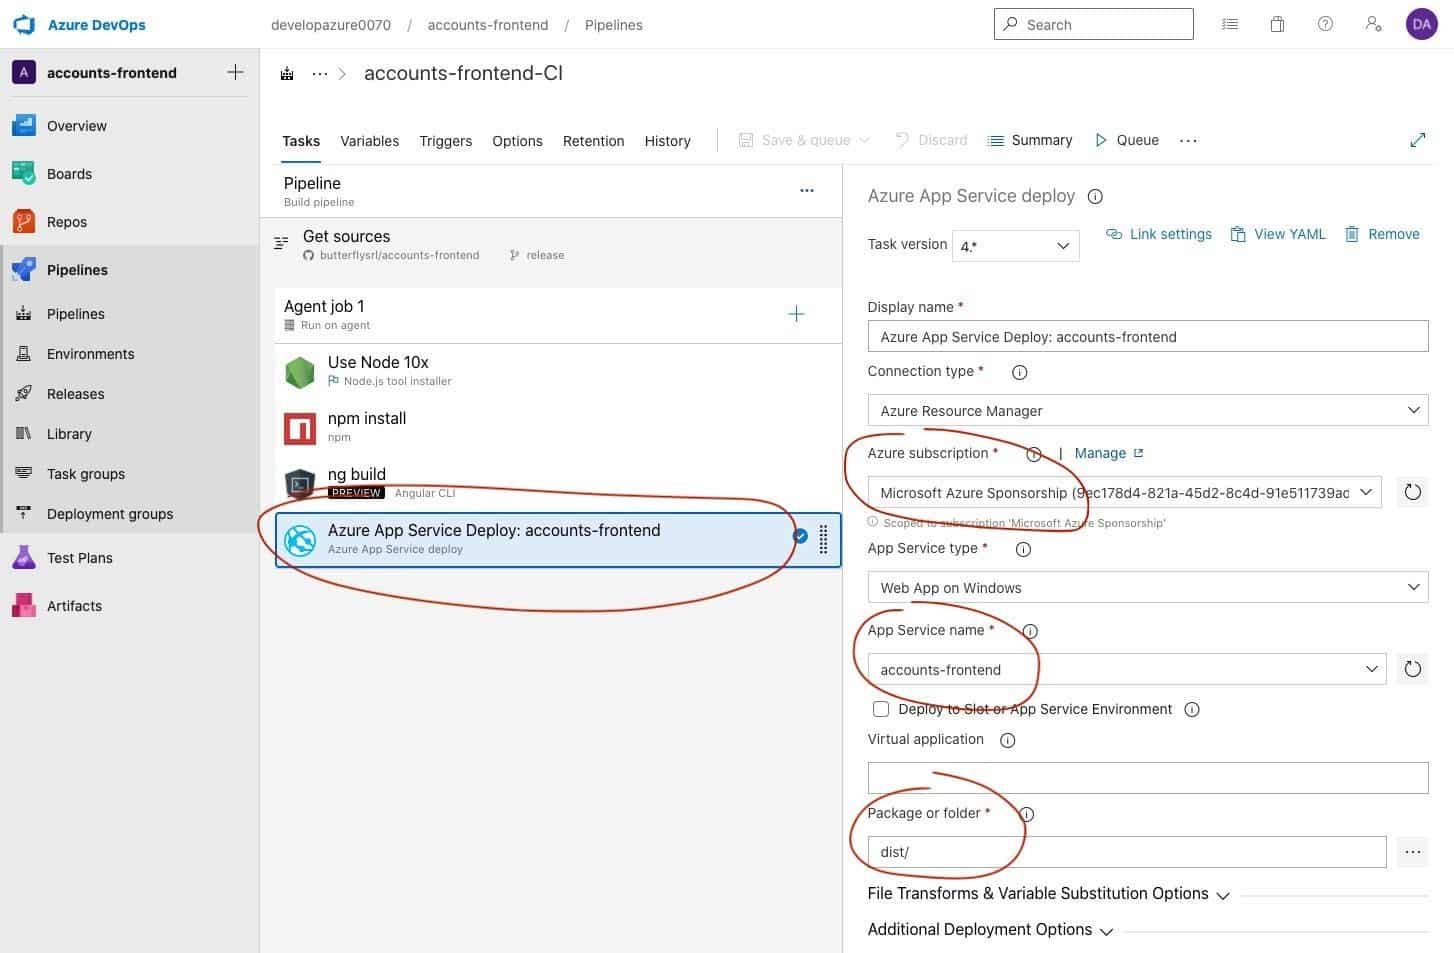Expand Additional Deployment Options
The image size is (1454, 953).
tap(990, 930)
